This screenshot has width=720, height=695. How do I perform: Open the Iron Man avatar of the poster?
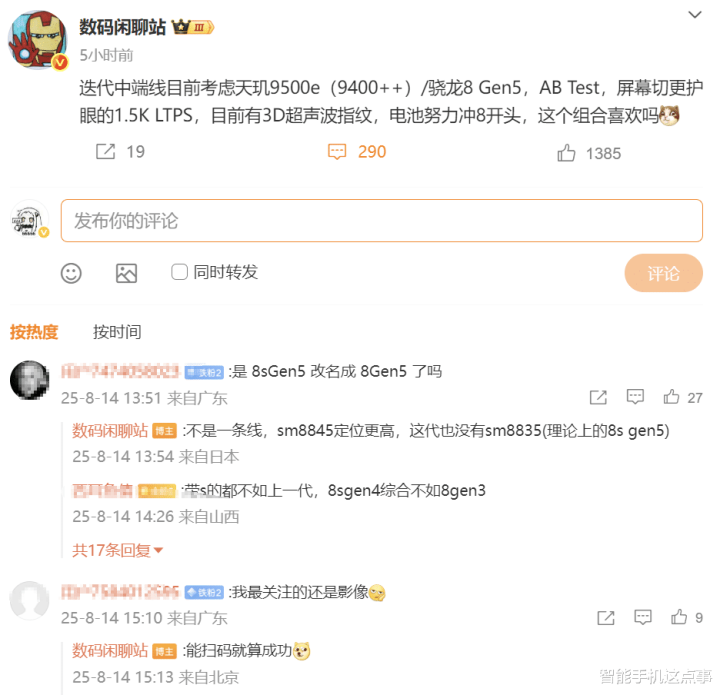pyautogui.click(x=38, y=40)
